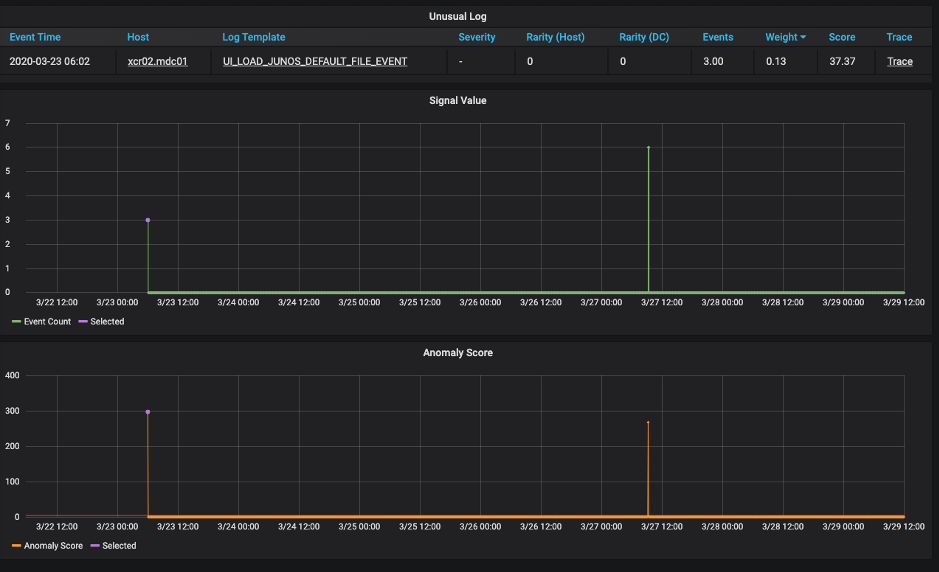Open the Signal Value panel title menu
Screen dimensions: 939x572
458,101
